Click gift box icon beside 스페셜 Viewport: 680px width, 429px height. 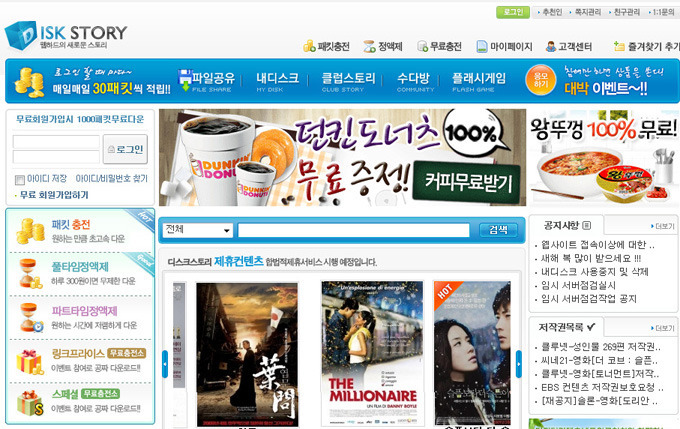[x=30, y=402]
